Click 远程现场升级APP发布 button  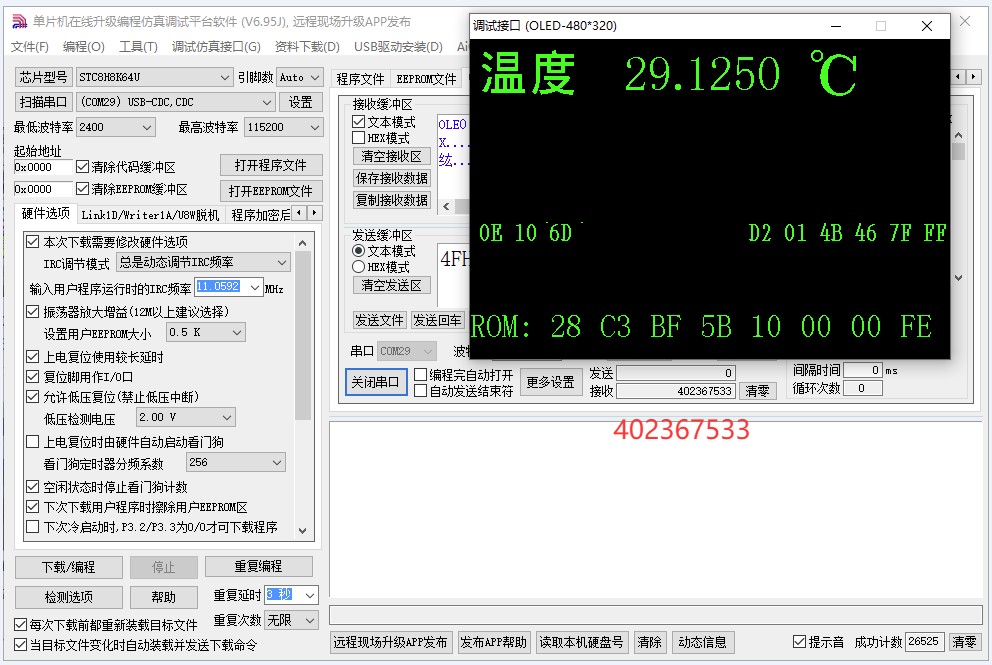pos(390,642)
